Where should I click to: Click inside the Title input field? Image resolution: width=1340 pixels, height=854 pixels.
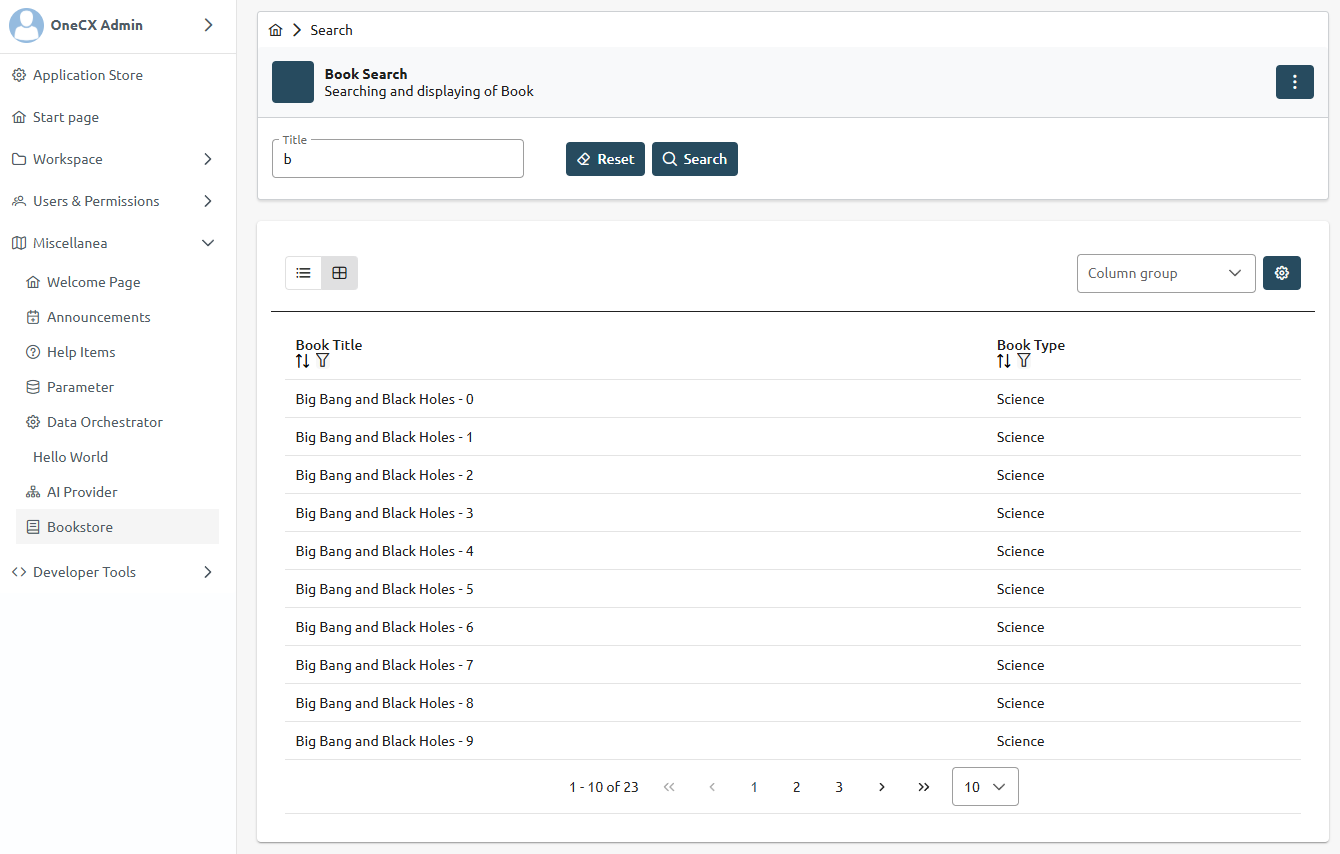pyautogui.click(x=397, y=158)
